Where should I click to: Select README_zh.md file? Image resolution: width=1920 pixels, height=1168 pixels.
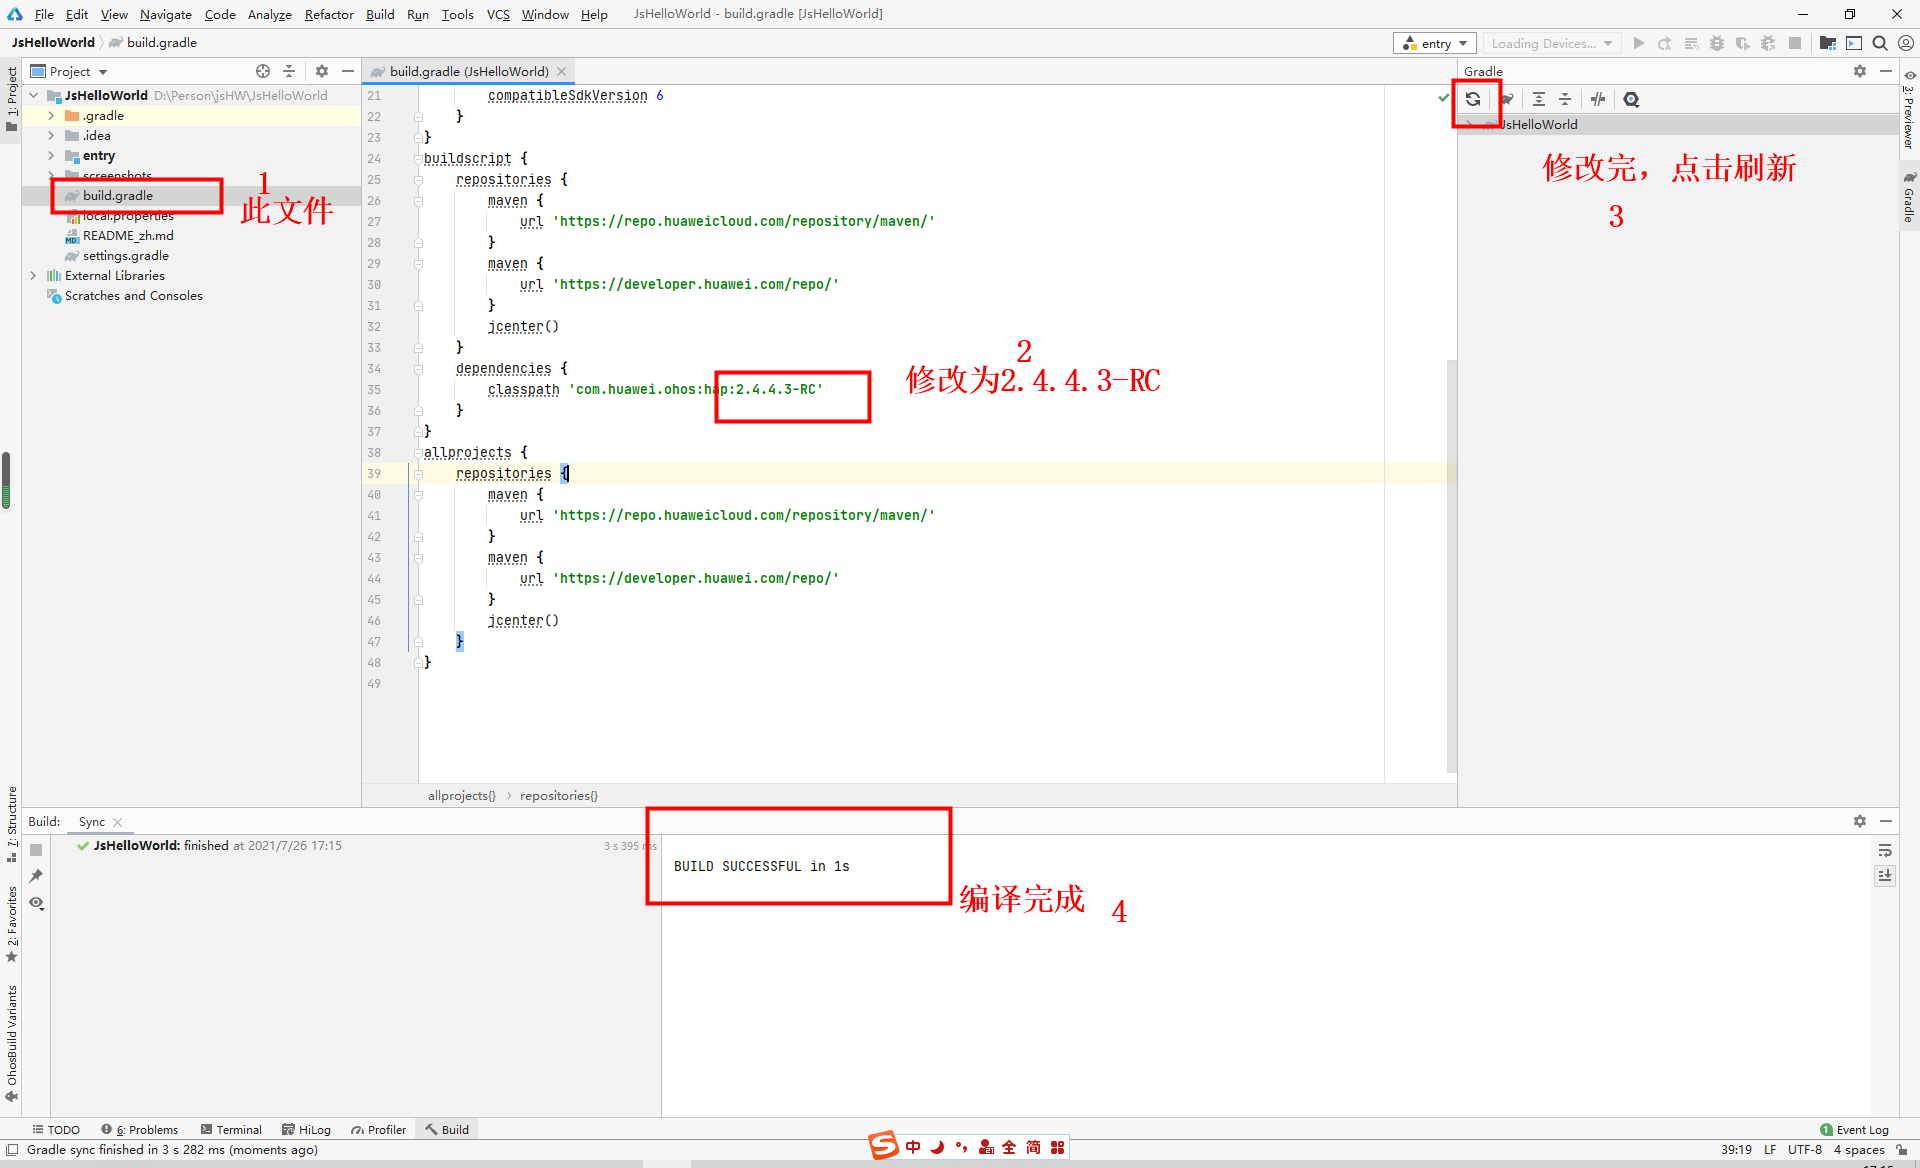[x=128, y=235]
